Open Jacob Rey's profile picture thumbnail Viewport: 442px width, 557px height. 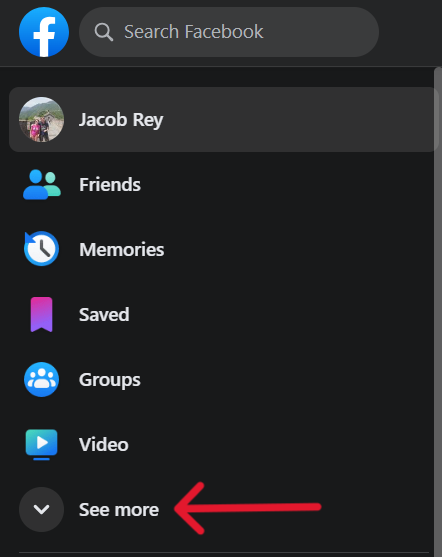42,119
